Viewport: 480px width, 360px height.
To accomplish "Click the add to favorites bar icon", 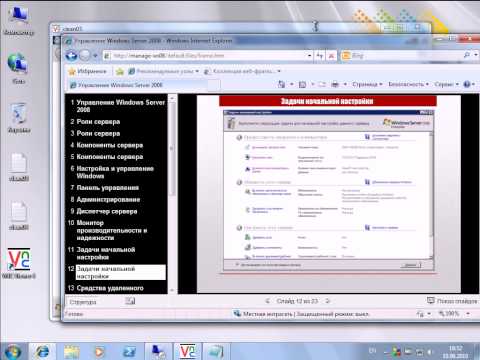I will pyautogui.click(x=120, y=71).
